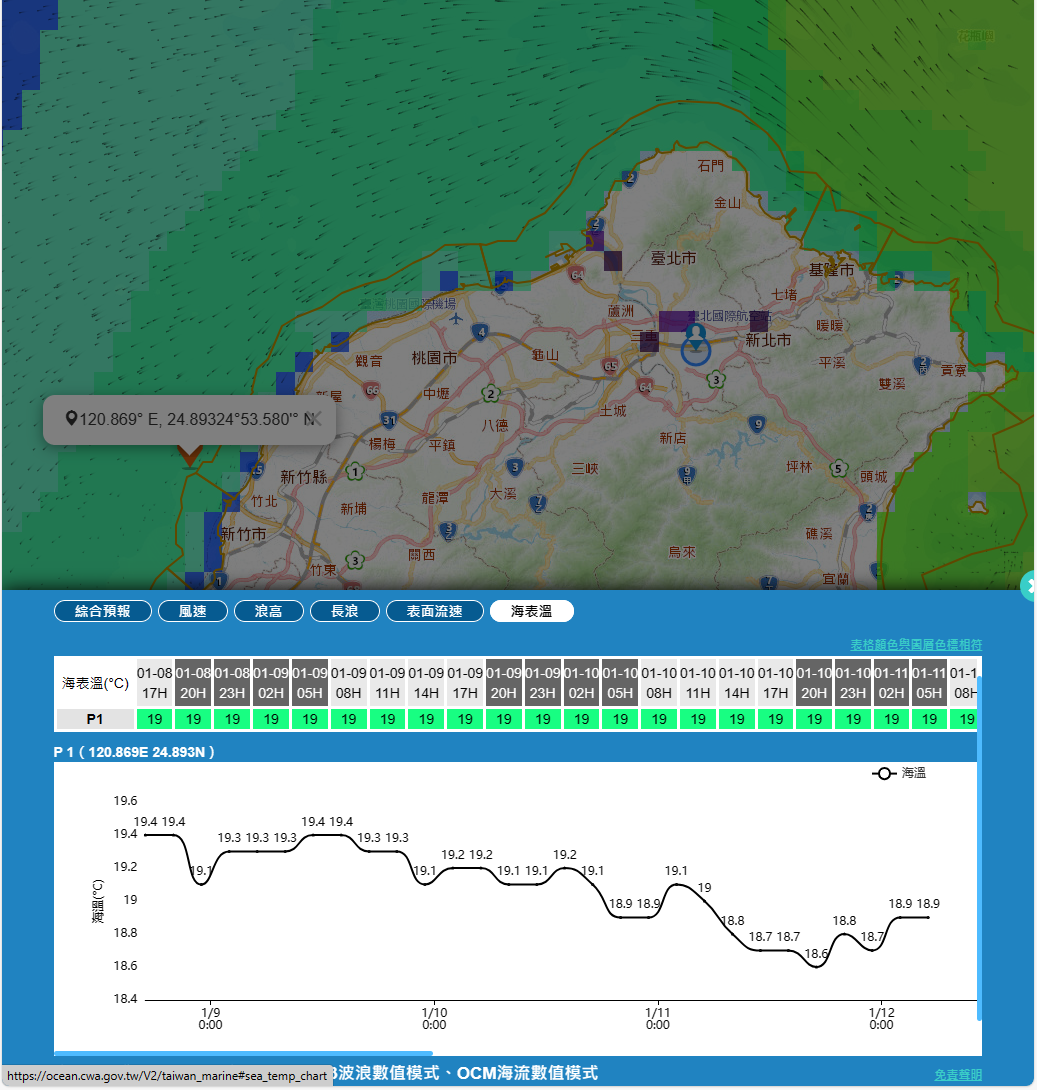The height and width of the screenshot is (1090, 1037).
Task: Select the 01-09 08H time column header
Action: pyautogui.click(x=349, y=682)
